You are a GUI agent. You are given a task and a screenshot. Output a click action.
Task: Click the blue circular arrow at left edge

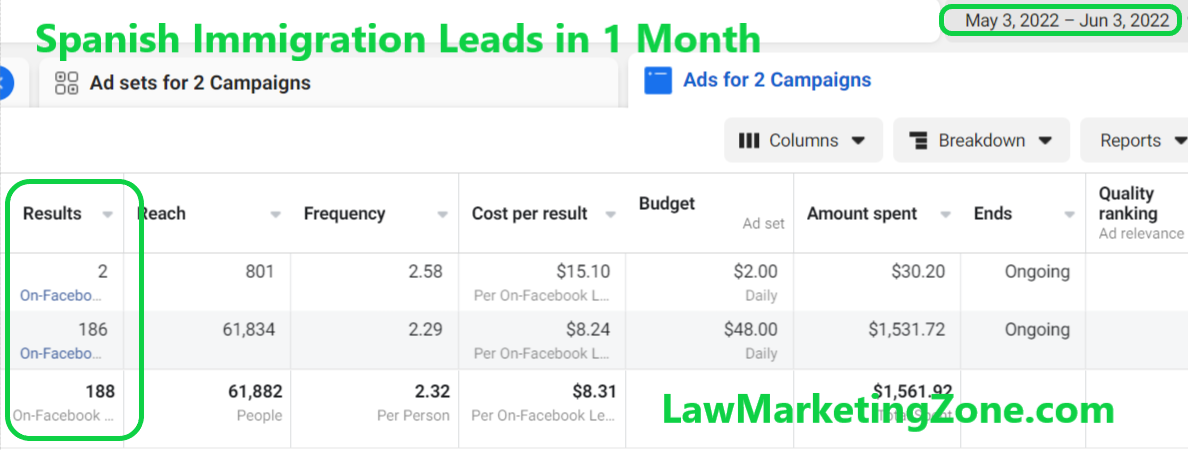(4, 82)
